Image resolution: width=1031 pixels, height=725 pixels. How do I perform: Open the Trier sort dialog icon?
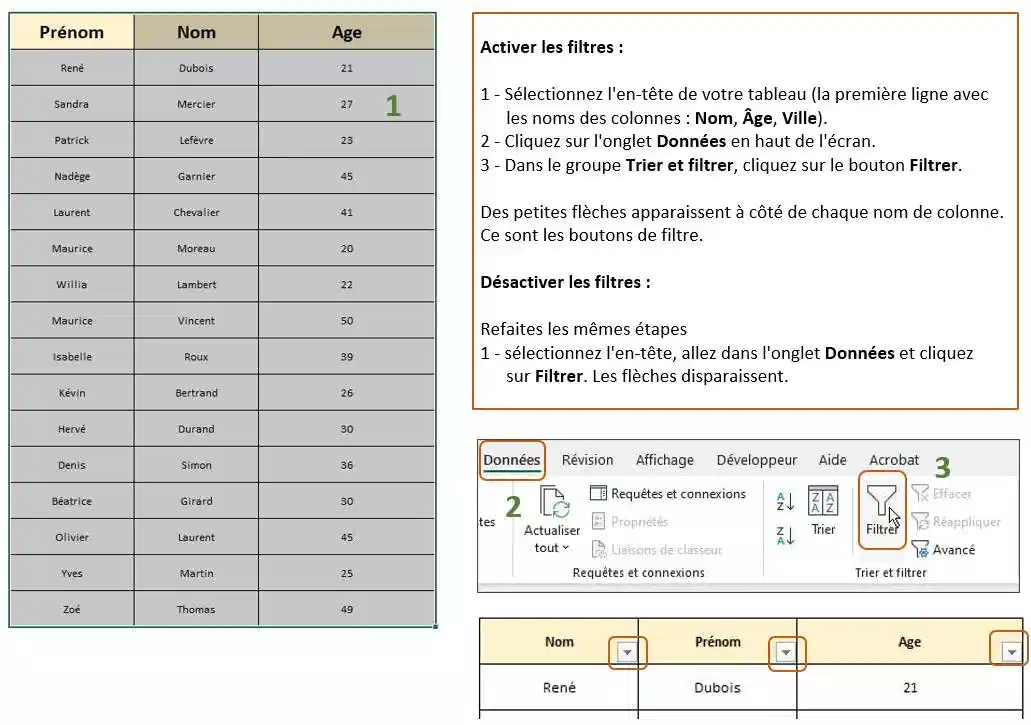pos(823,502)
